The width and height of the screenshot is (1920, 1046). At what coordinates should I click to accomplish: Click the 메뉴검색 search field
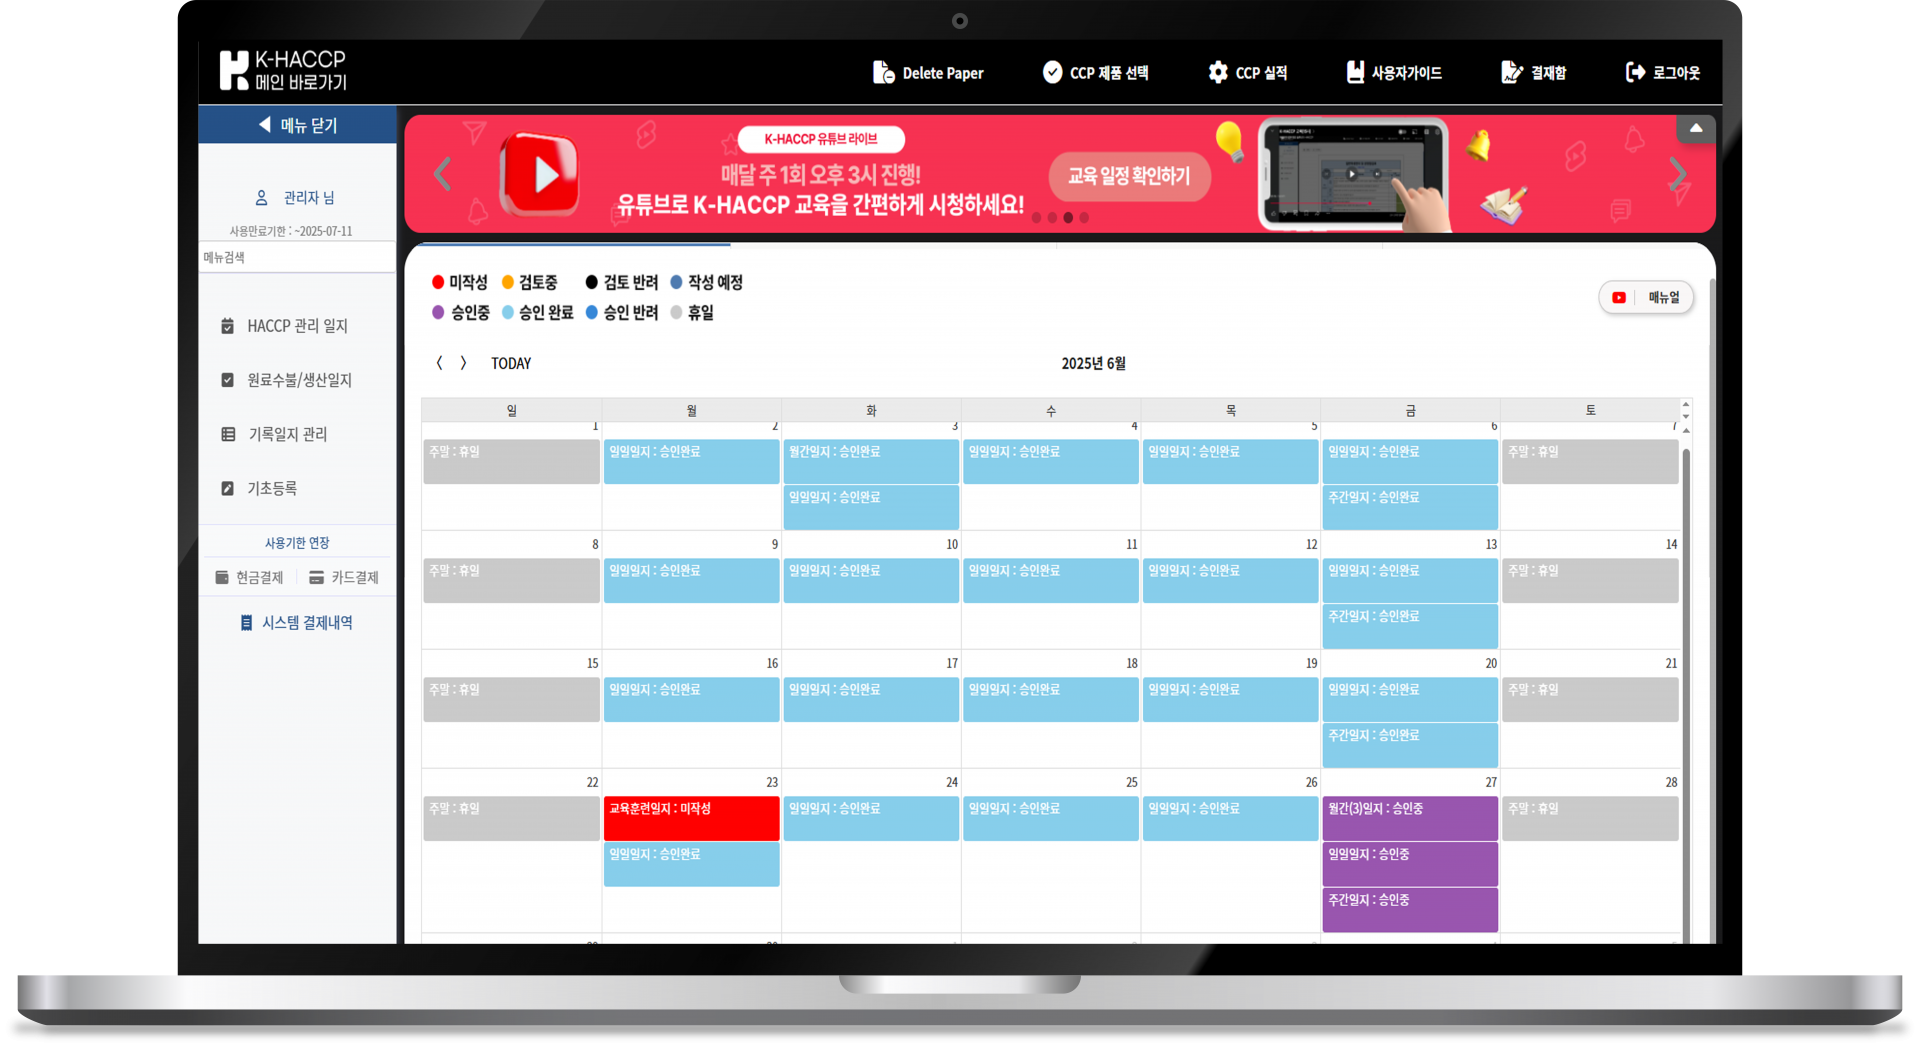coord(297,257)
